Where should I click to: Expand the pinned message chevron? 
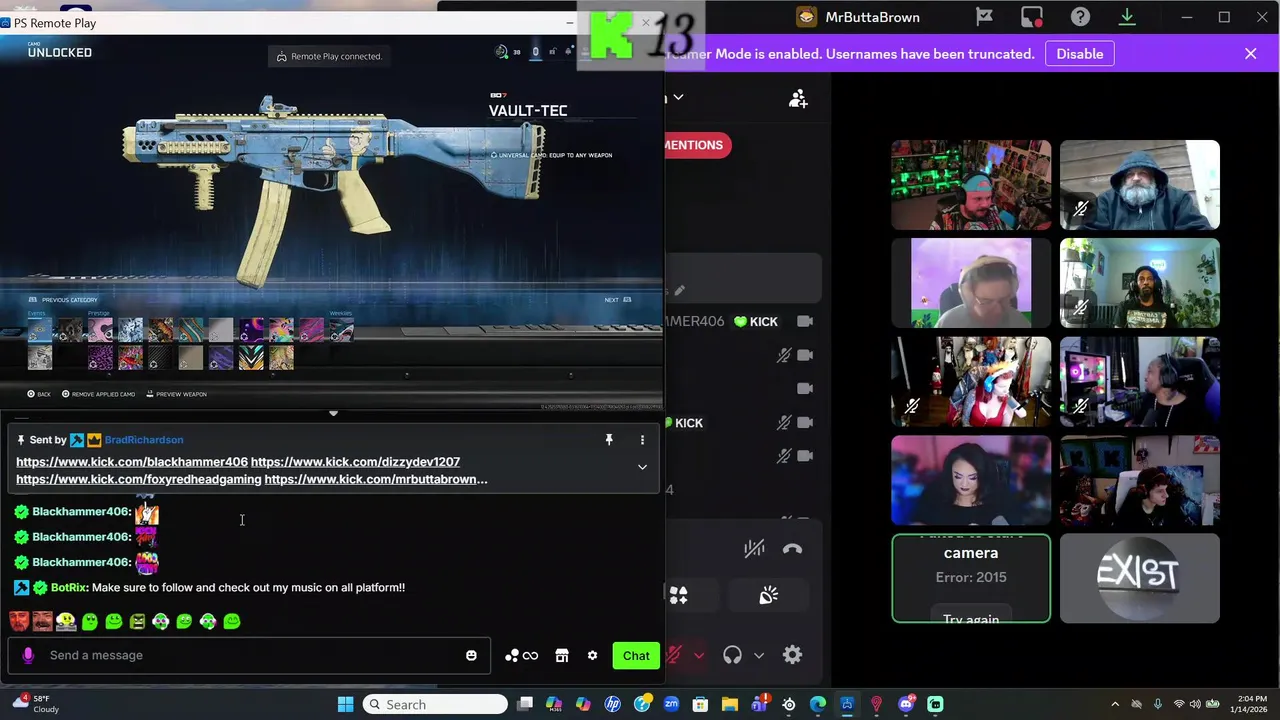click(642, 467)
